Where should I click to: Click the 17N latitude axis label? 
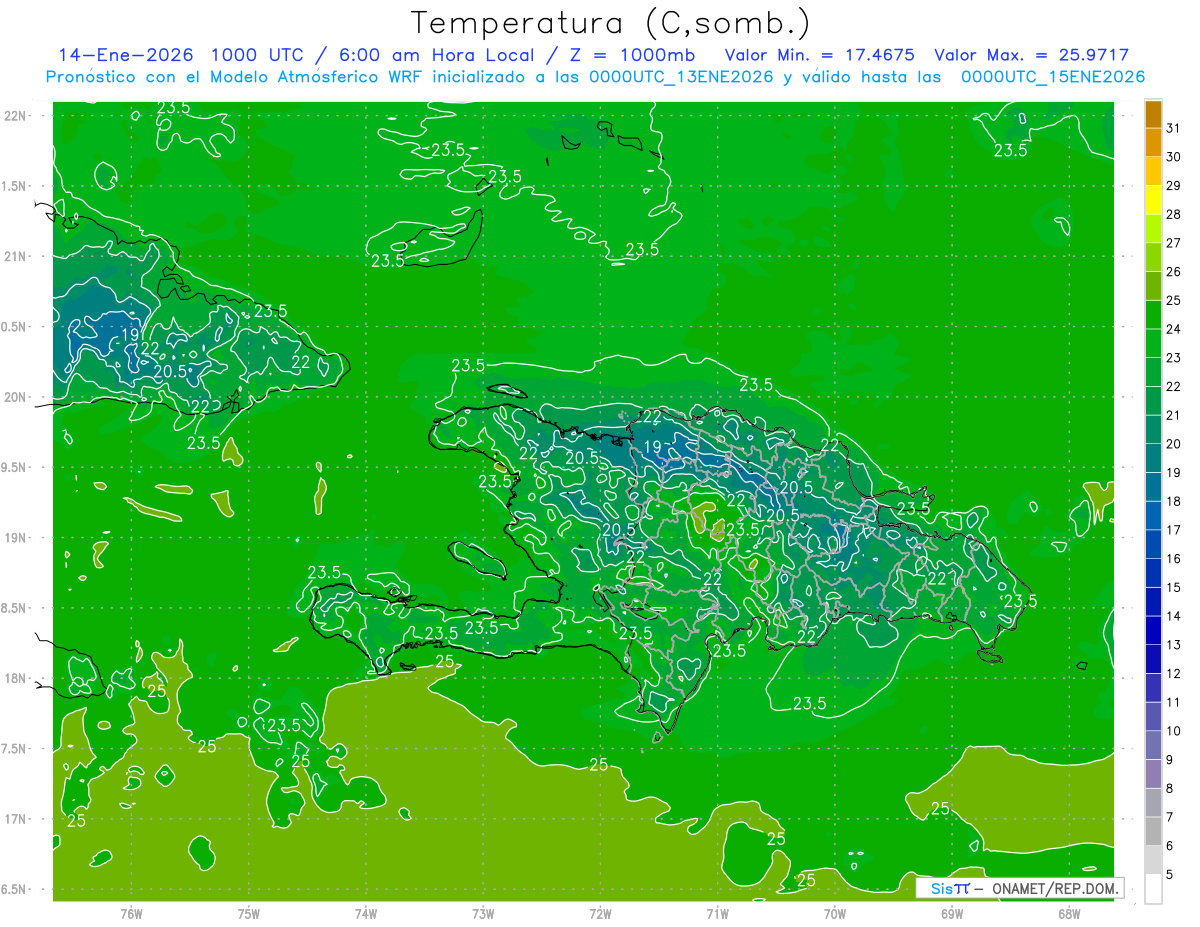pyautogui.click(x=17, y=819)
